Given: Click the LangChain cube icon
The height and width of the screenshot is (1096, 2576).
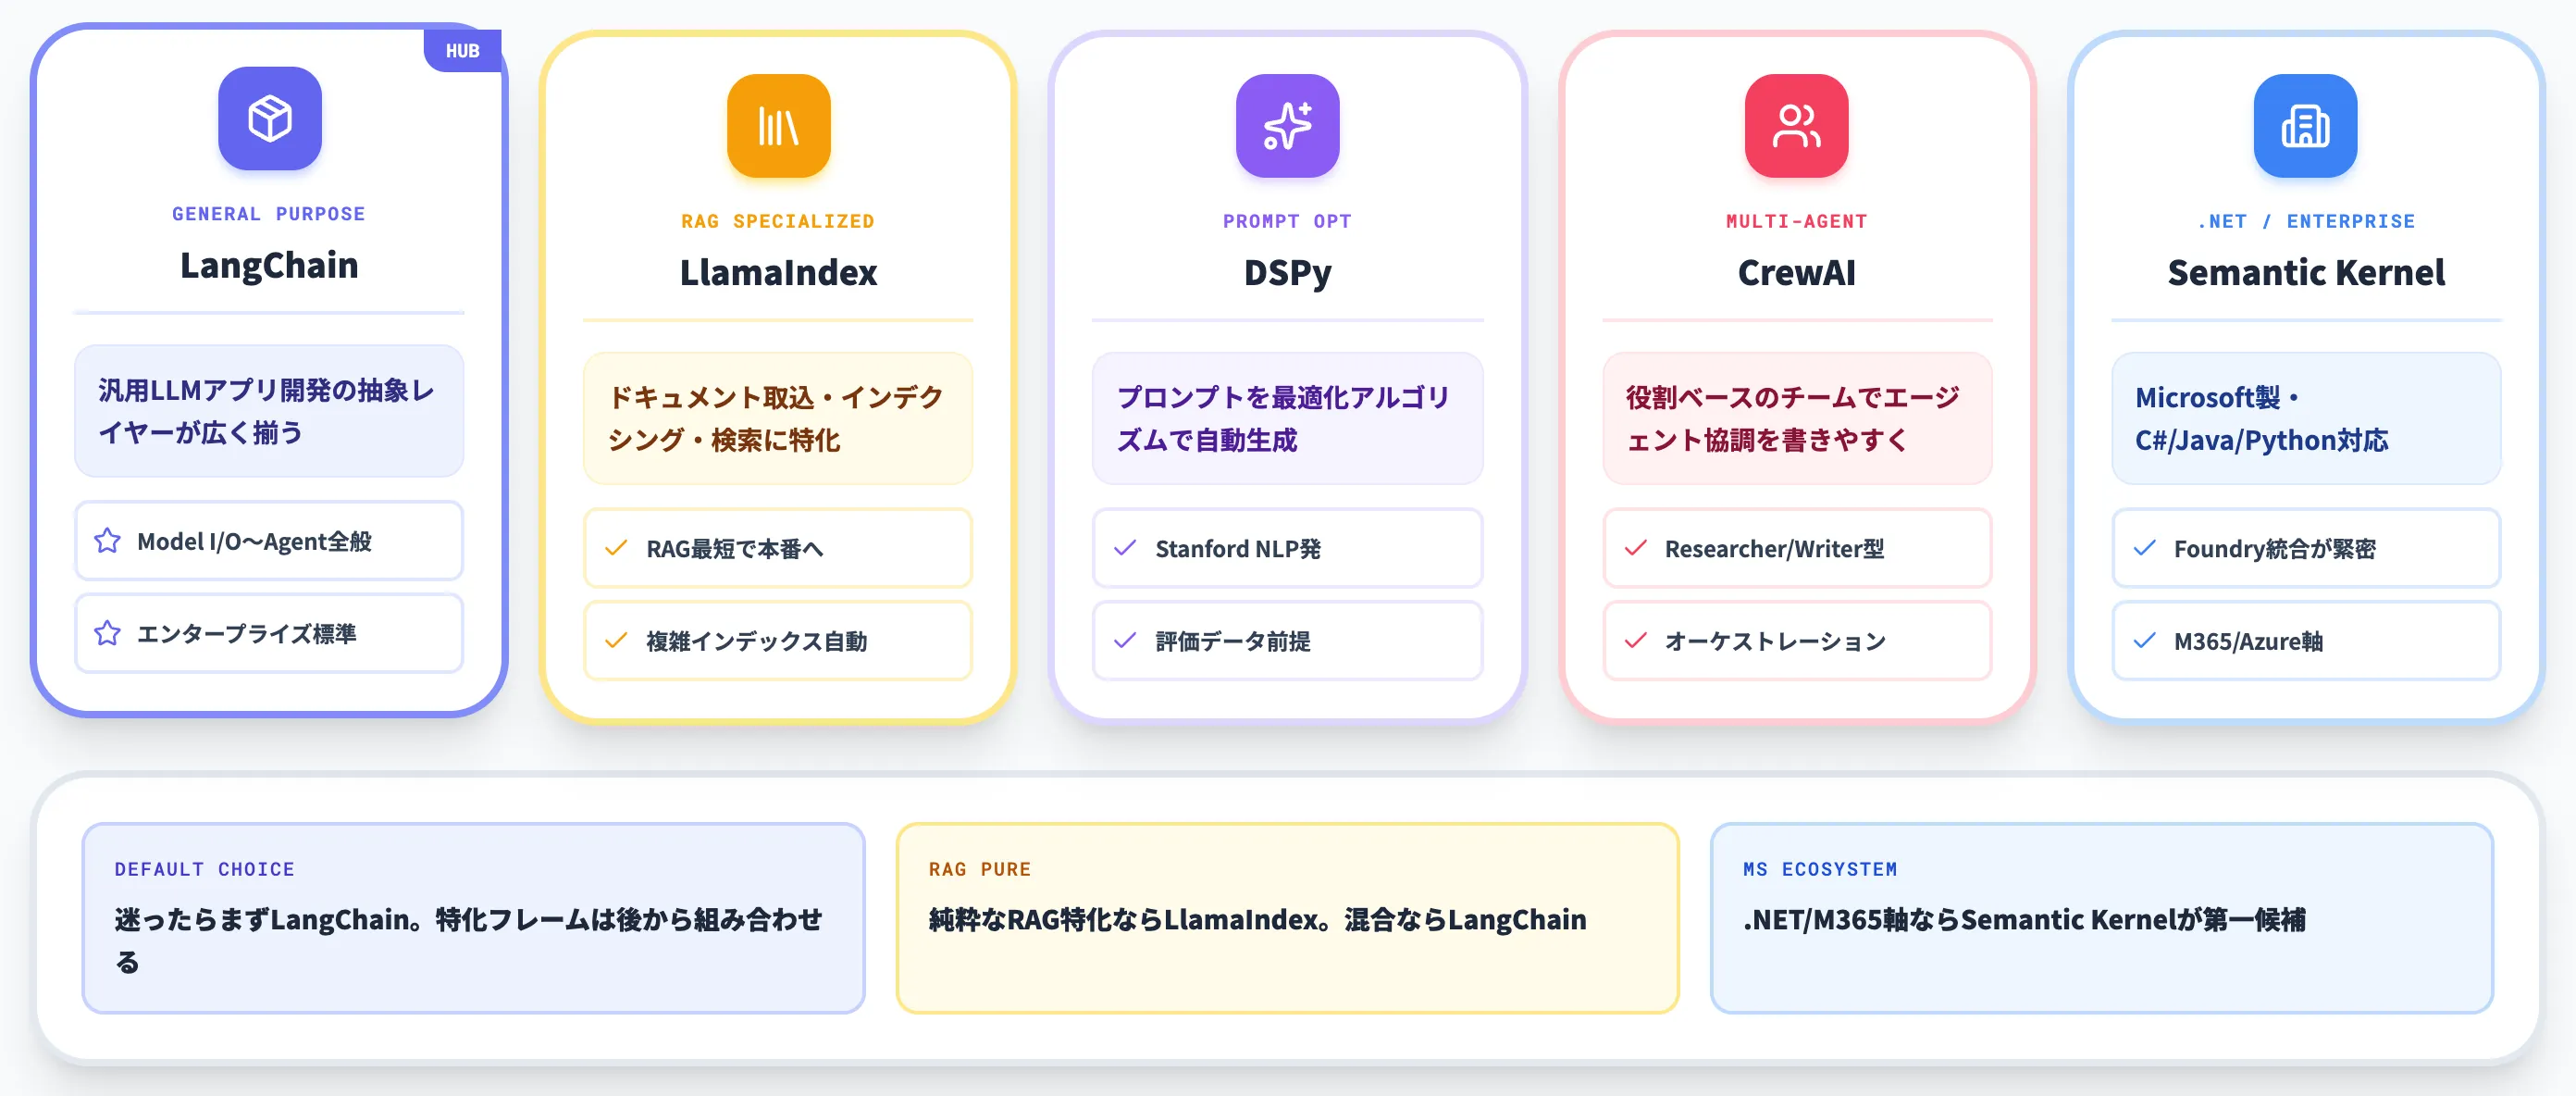Looking at the screenshot, I should [270, 118].
